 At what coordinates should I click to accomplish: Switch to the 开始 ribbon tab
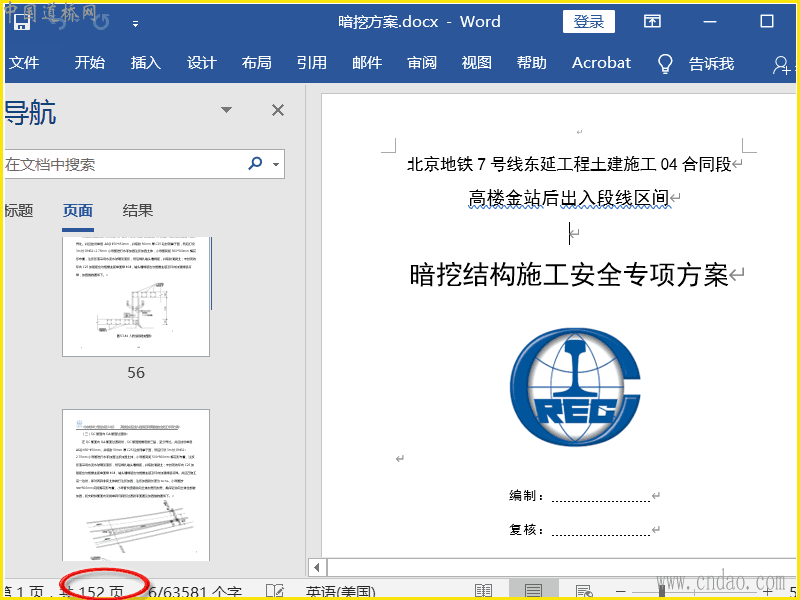90,63
